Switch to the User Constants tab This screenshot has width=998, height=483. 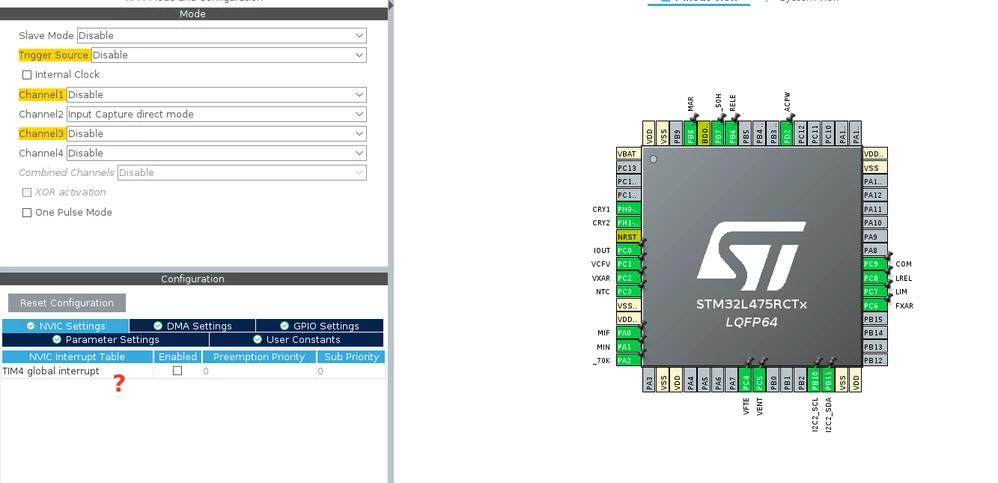[297, 340]
